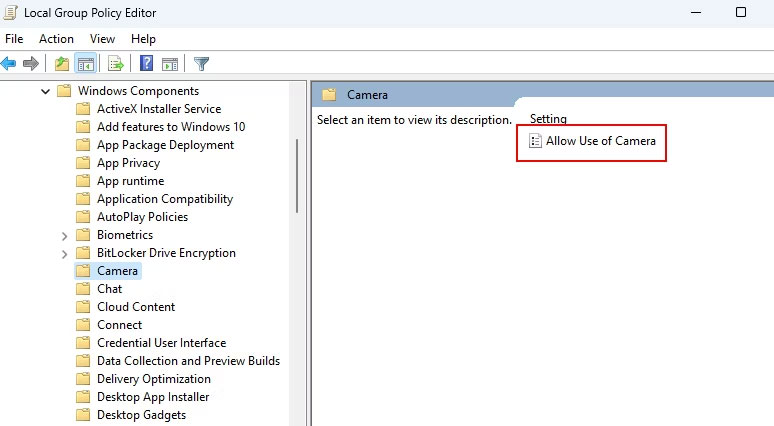The width and height of the screenshot is (774, 426).
Task: Go up one level using folder icon
Action: (x=62, y=64)
